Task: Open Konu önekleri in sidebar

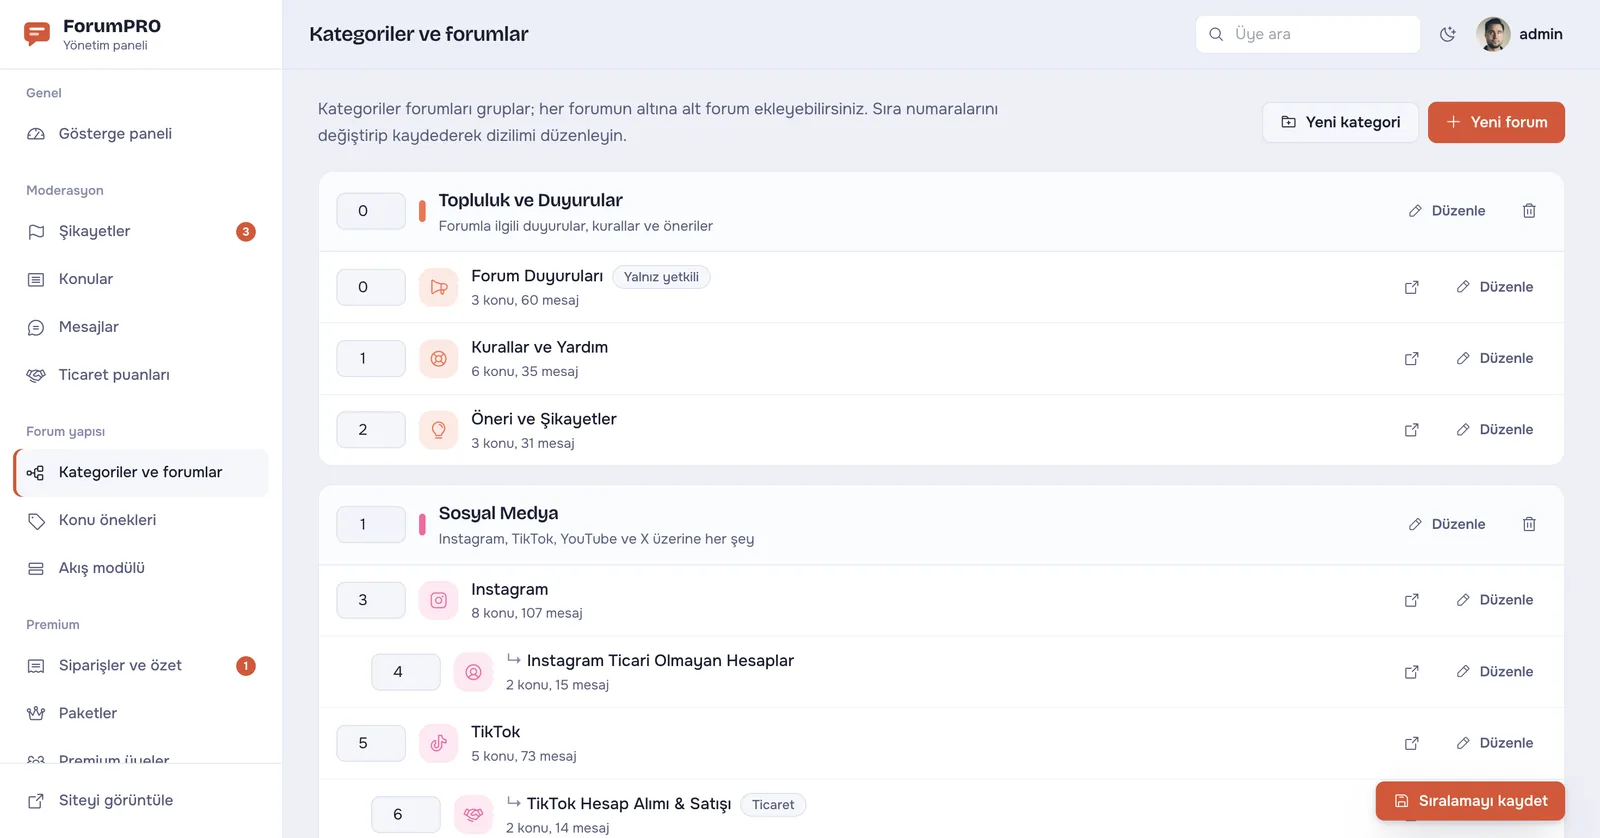Action: click(141, 520)
